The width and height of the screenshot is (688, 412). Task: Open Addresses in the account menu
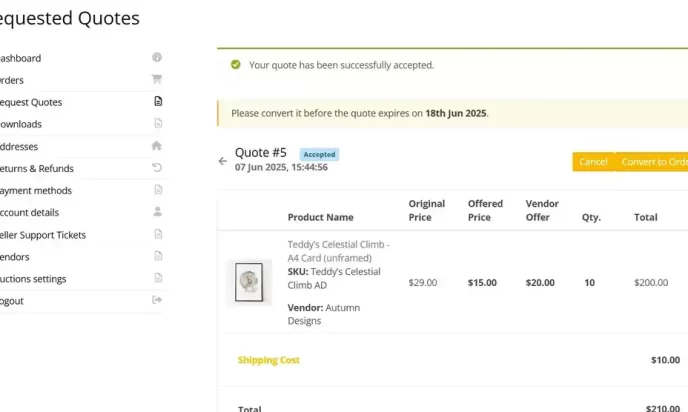coord(19,147)
